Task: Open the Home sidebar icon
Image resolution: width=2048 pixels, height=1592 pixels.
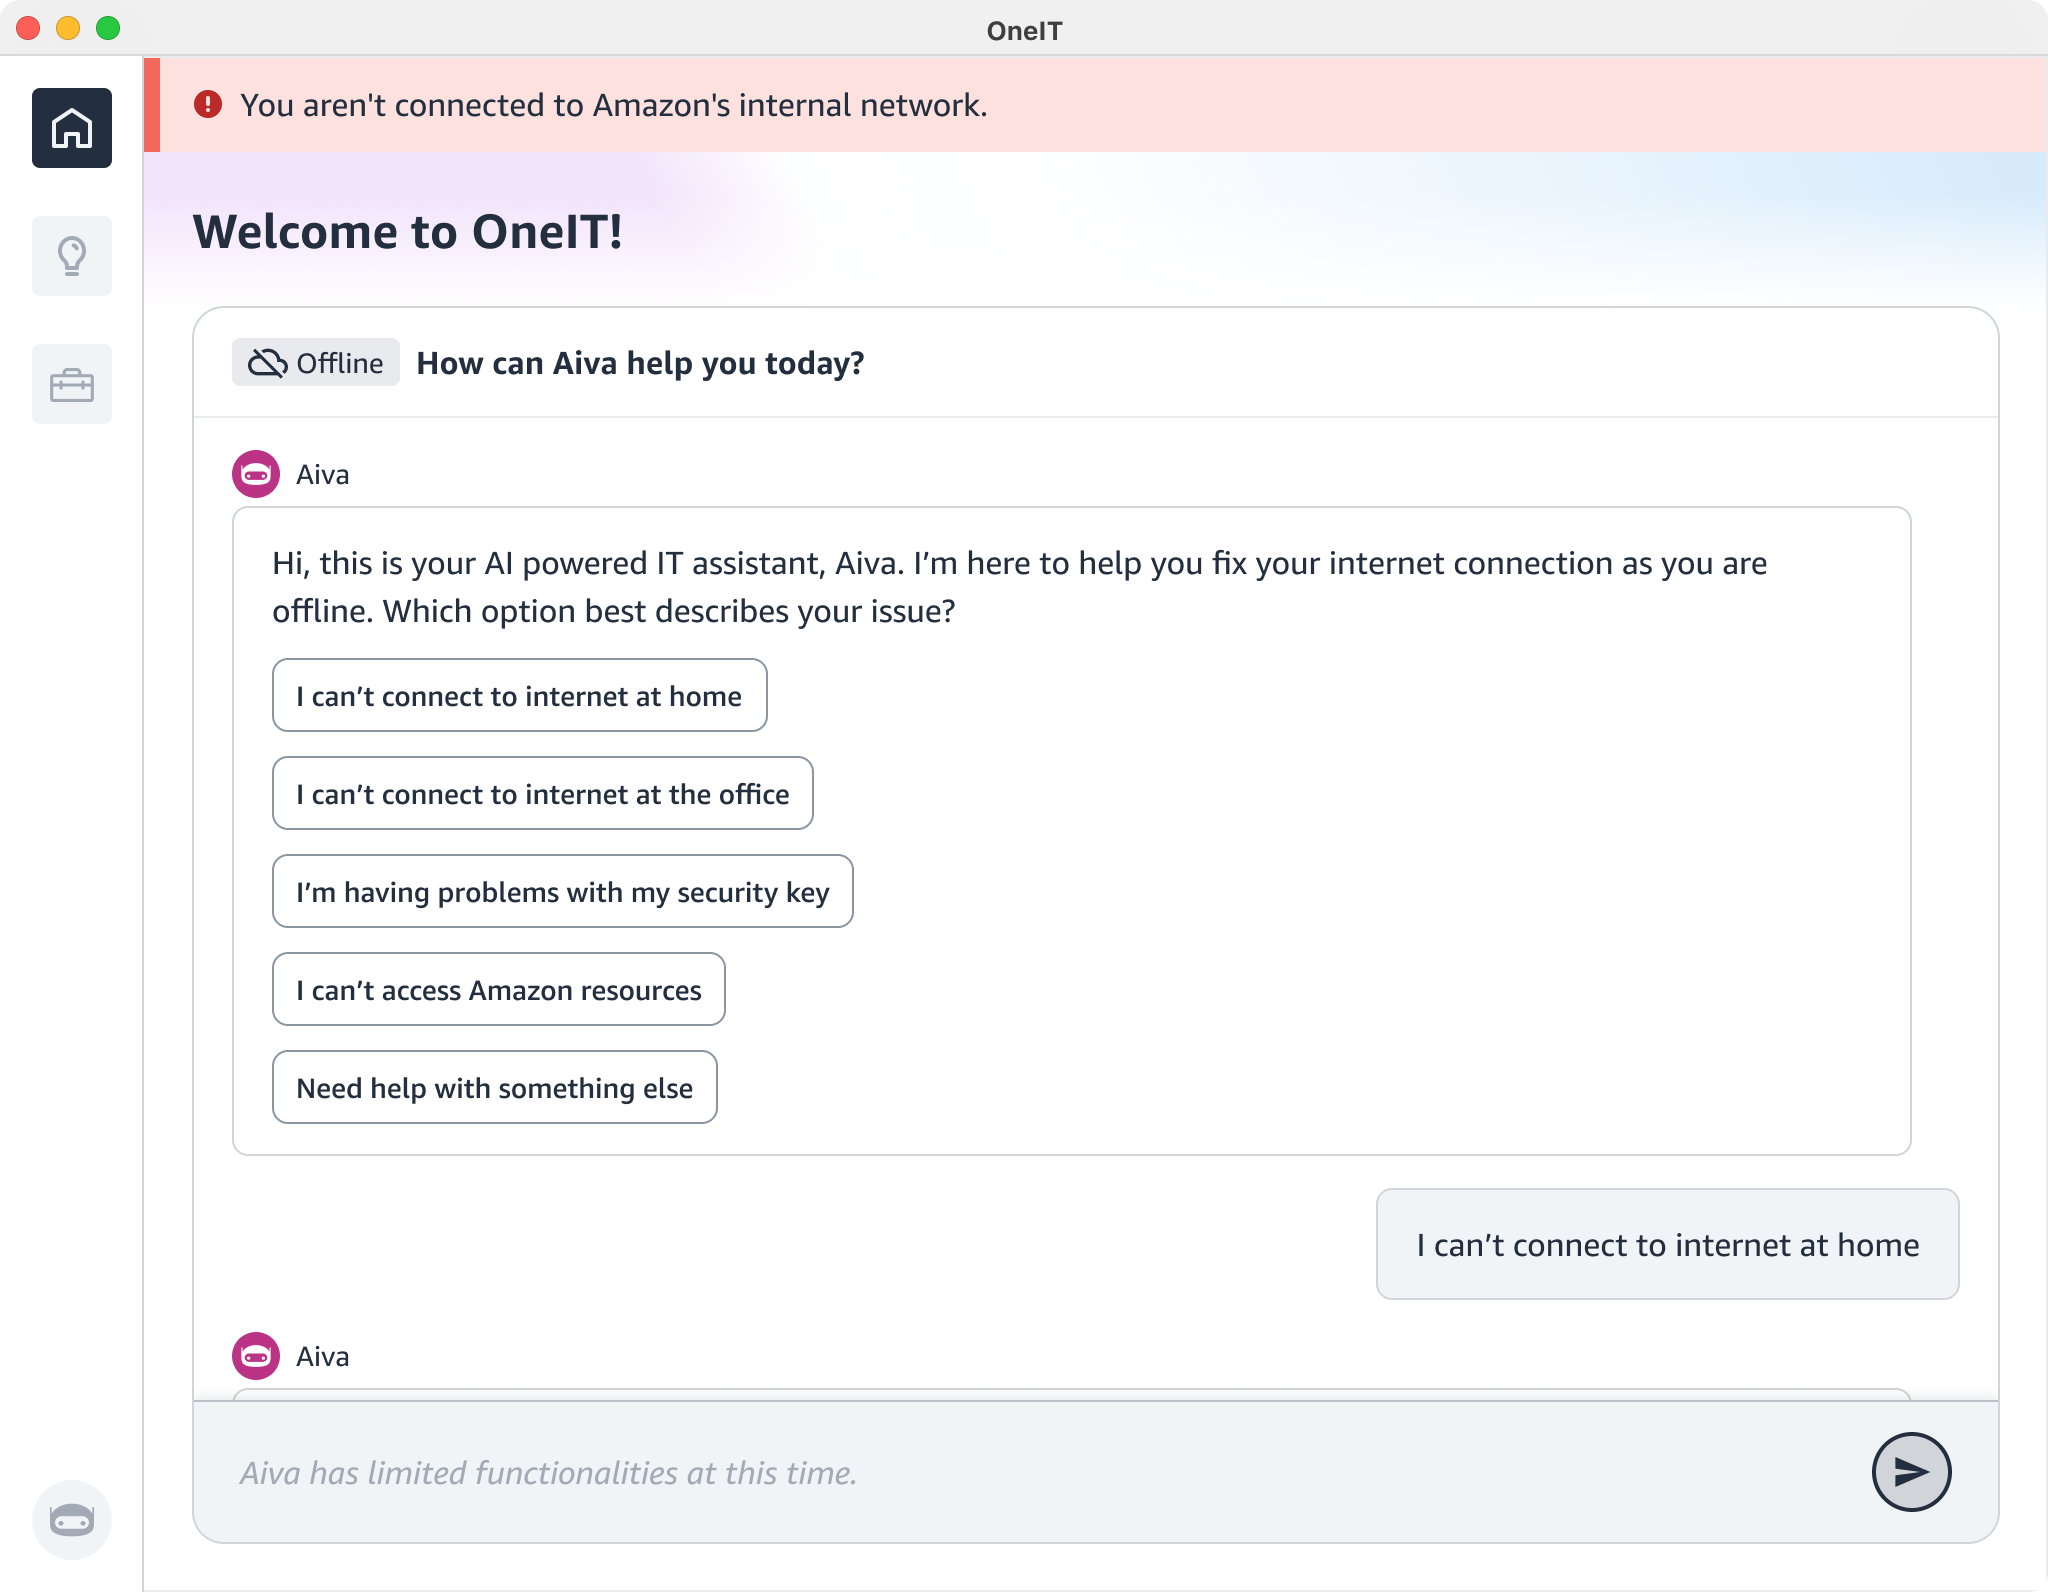Action: point(71,128)
